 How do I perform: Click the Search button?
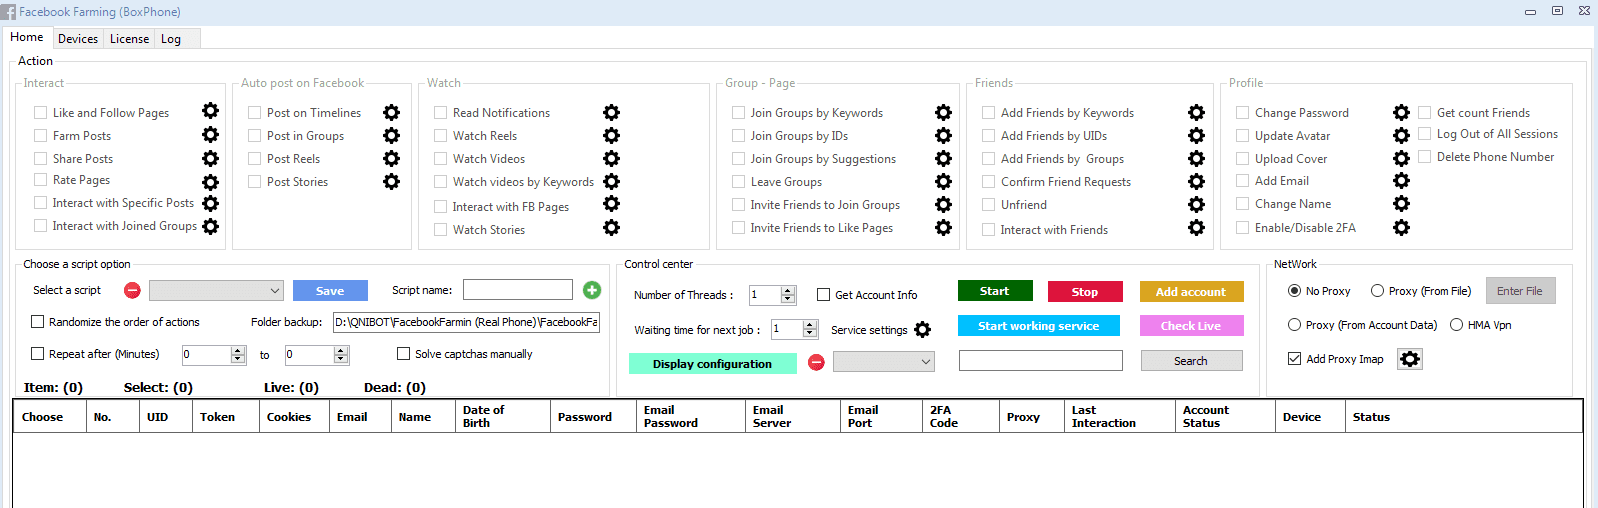(x=1191, y=361)
